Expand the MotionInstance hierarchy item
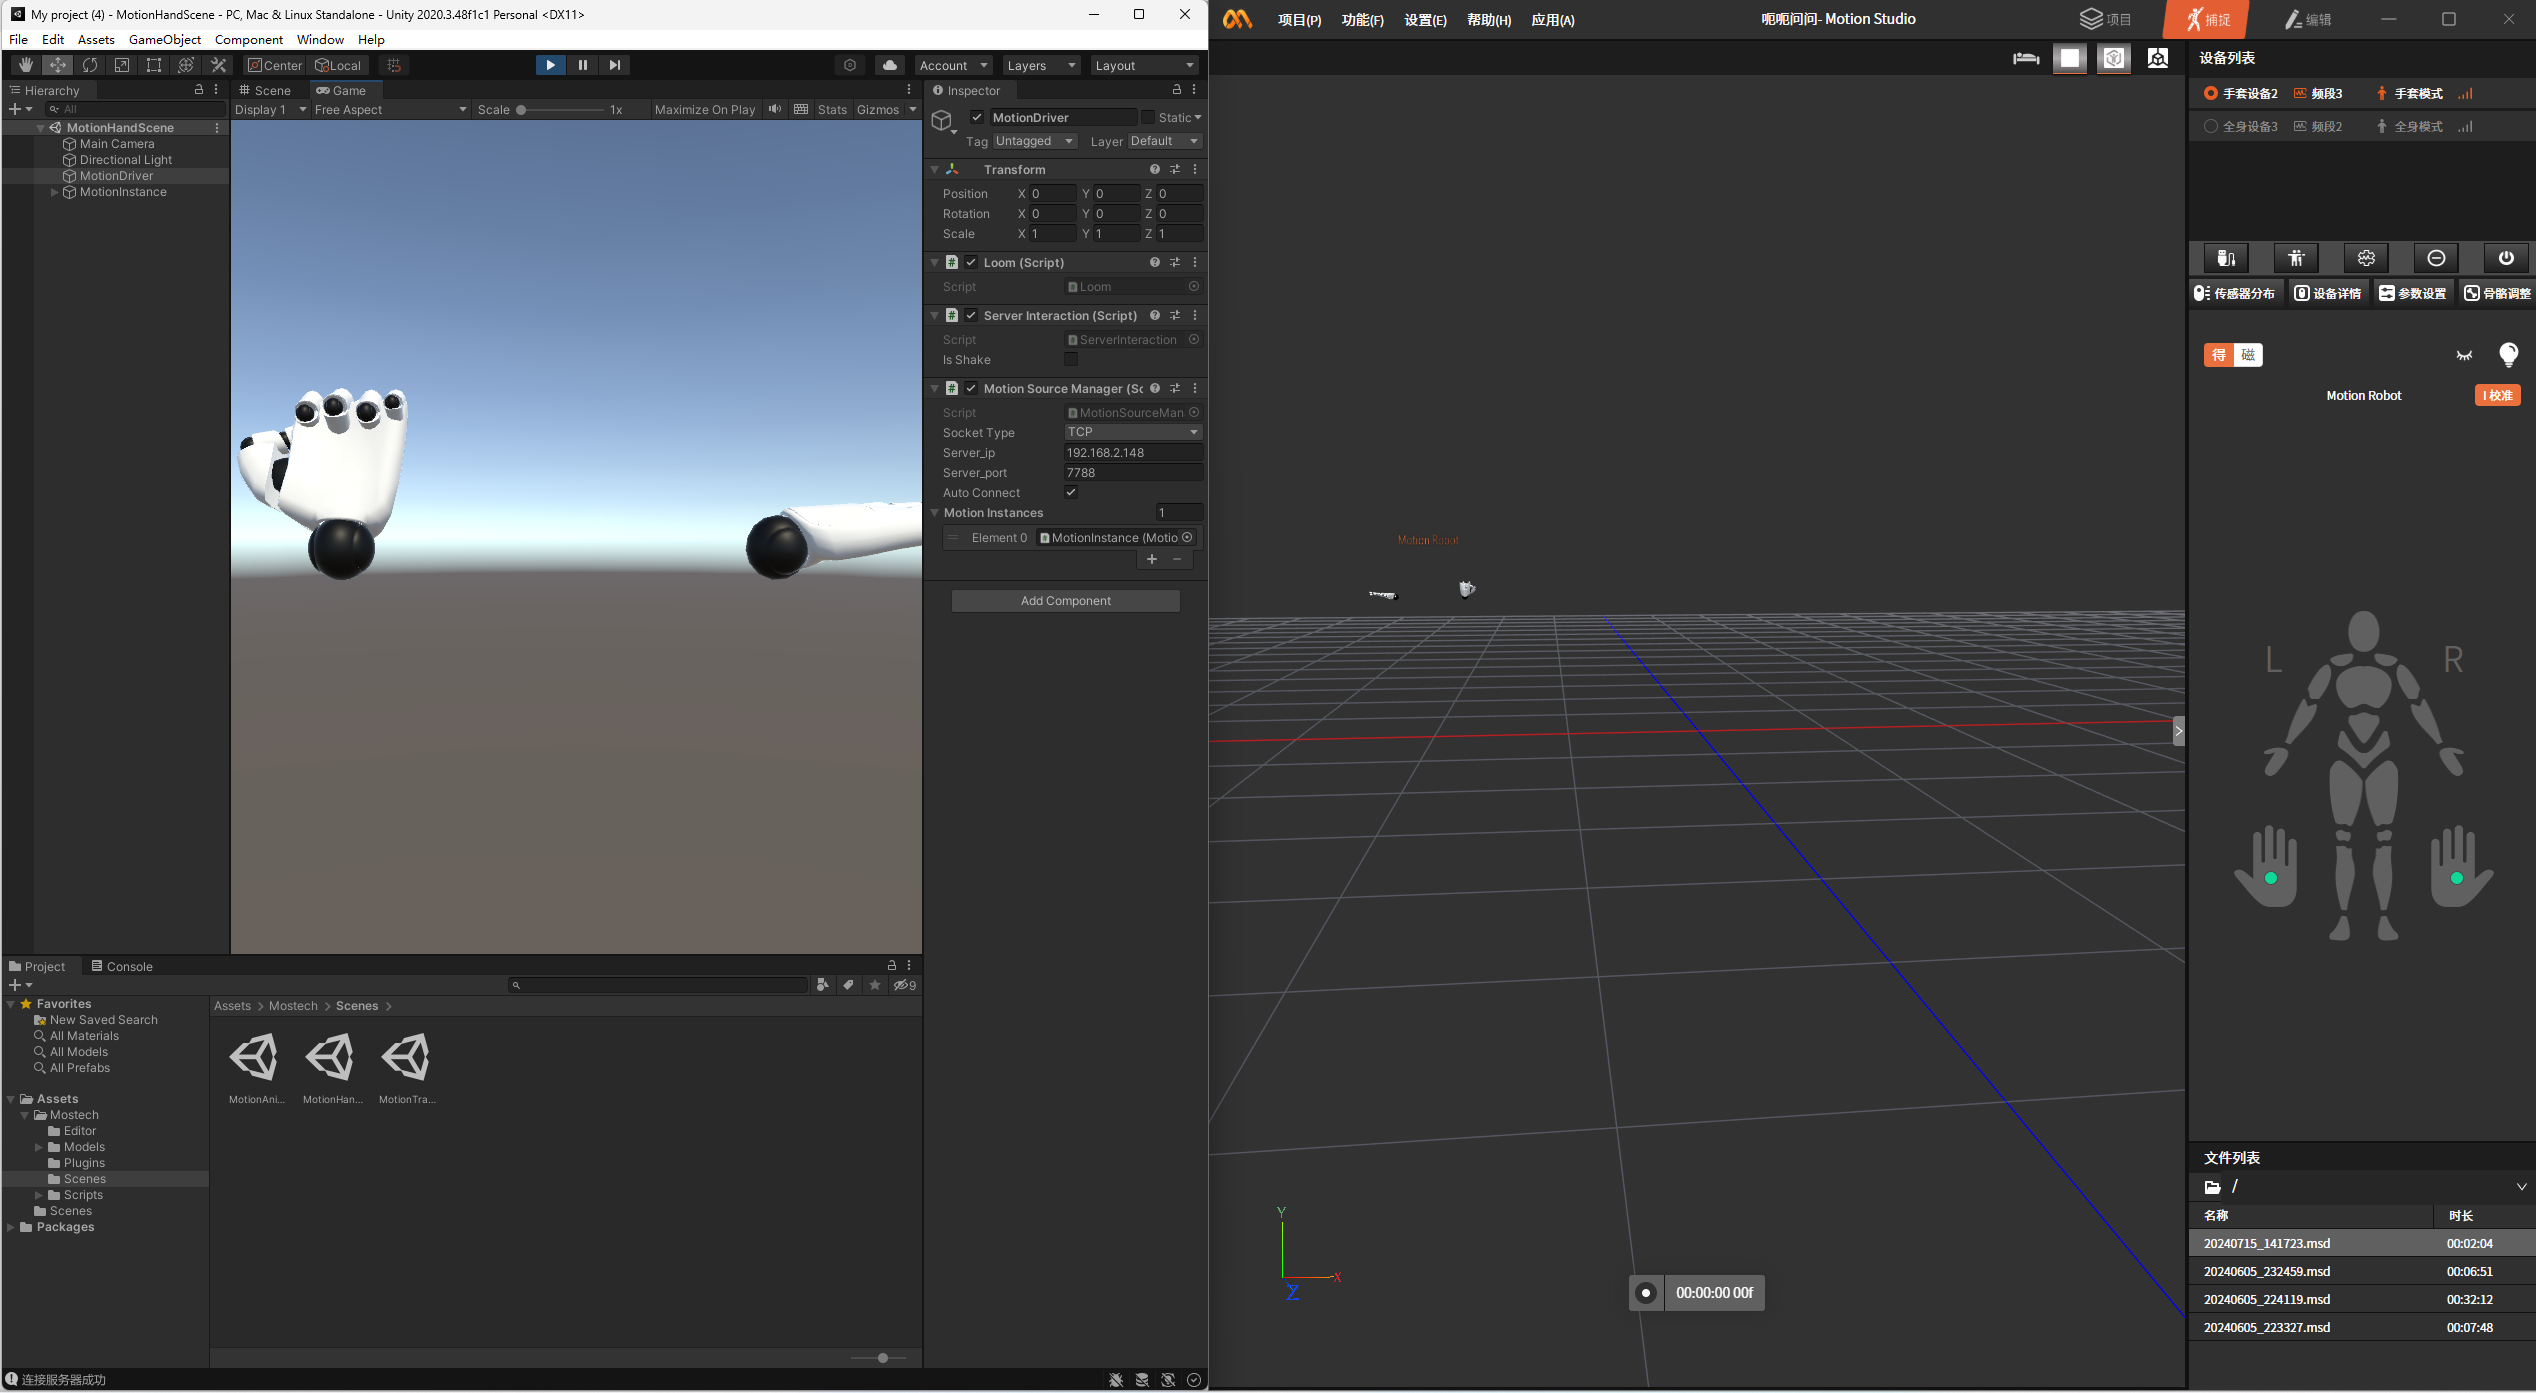 [55, 192]
